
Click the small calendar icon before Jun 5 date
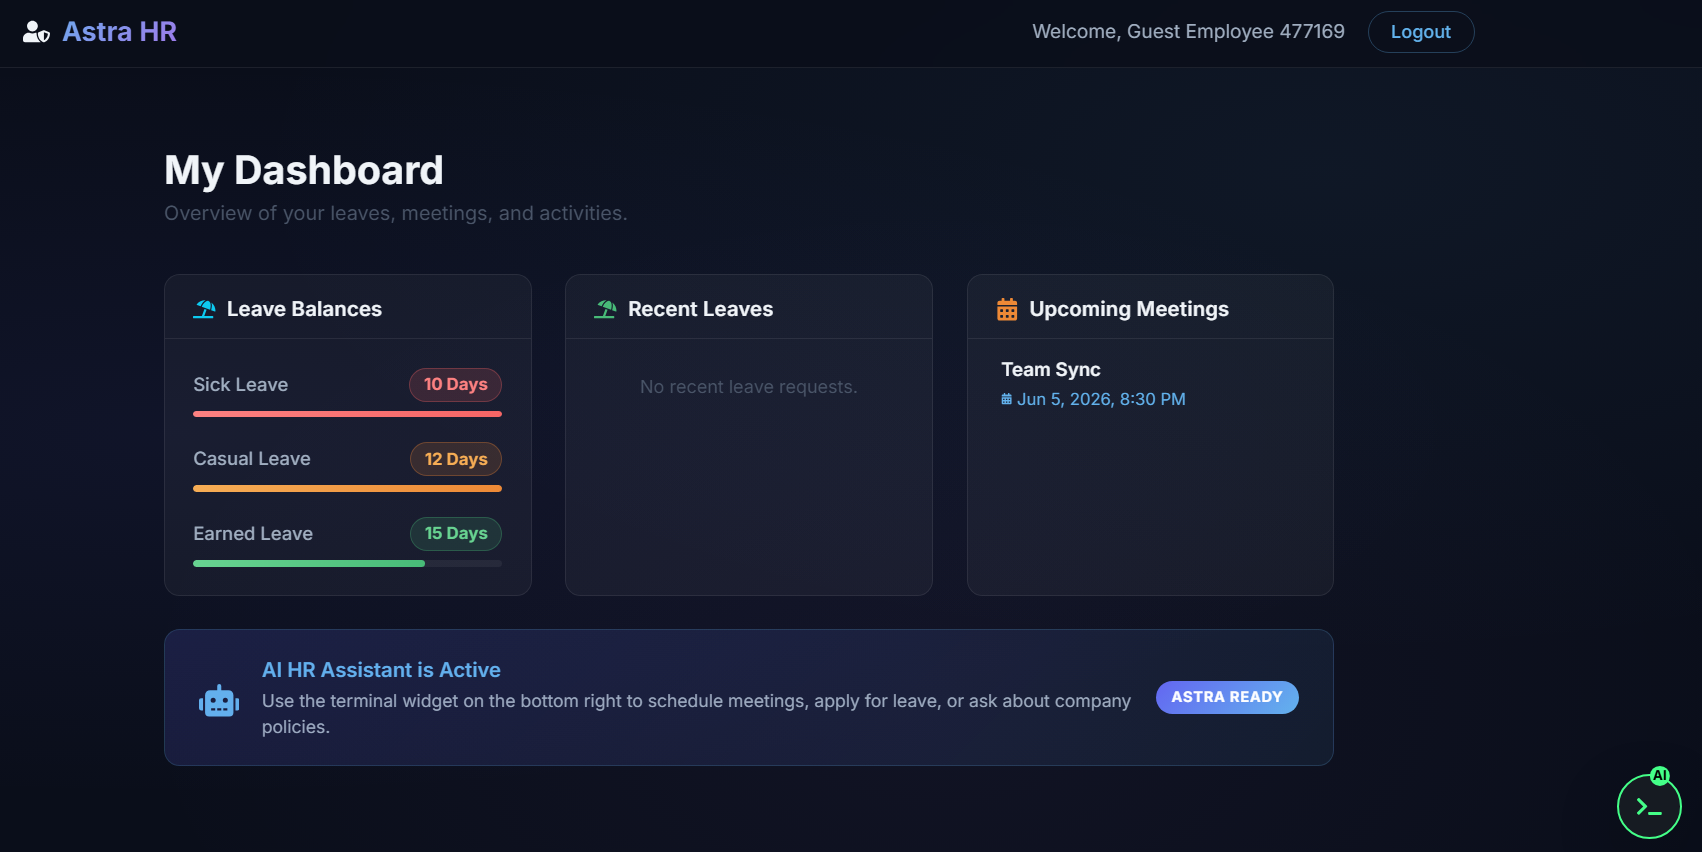click(1007, 399)
